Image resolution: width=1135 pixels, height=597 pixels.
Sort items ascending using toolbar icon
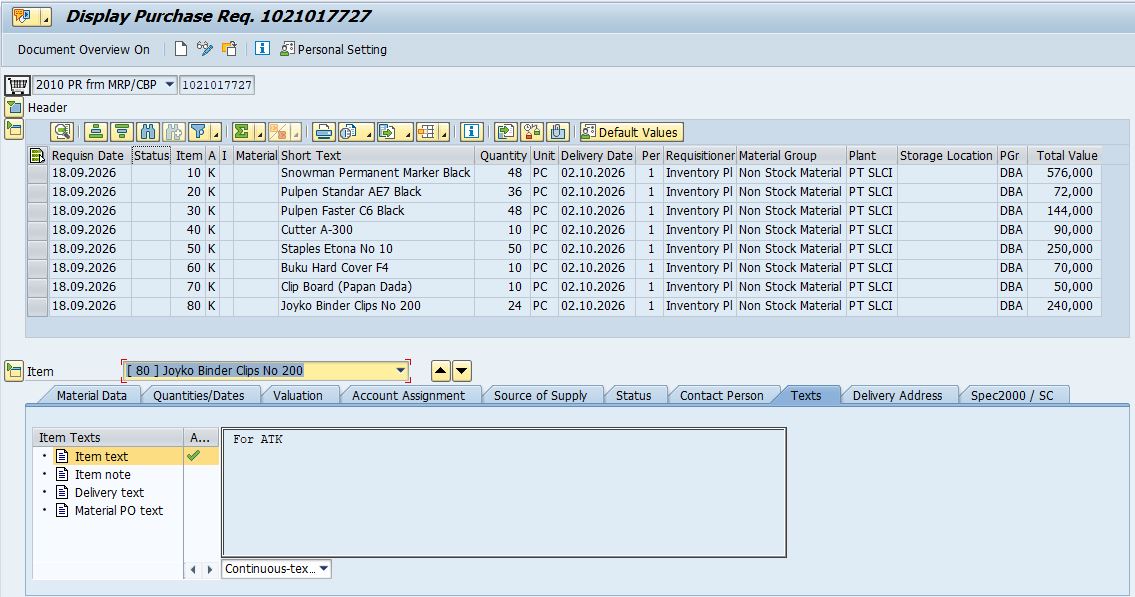click(96, 132)
